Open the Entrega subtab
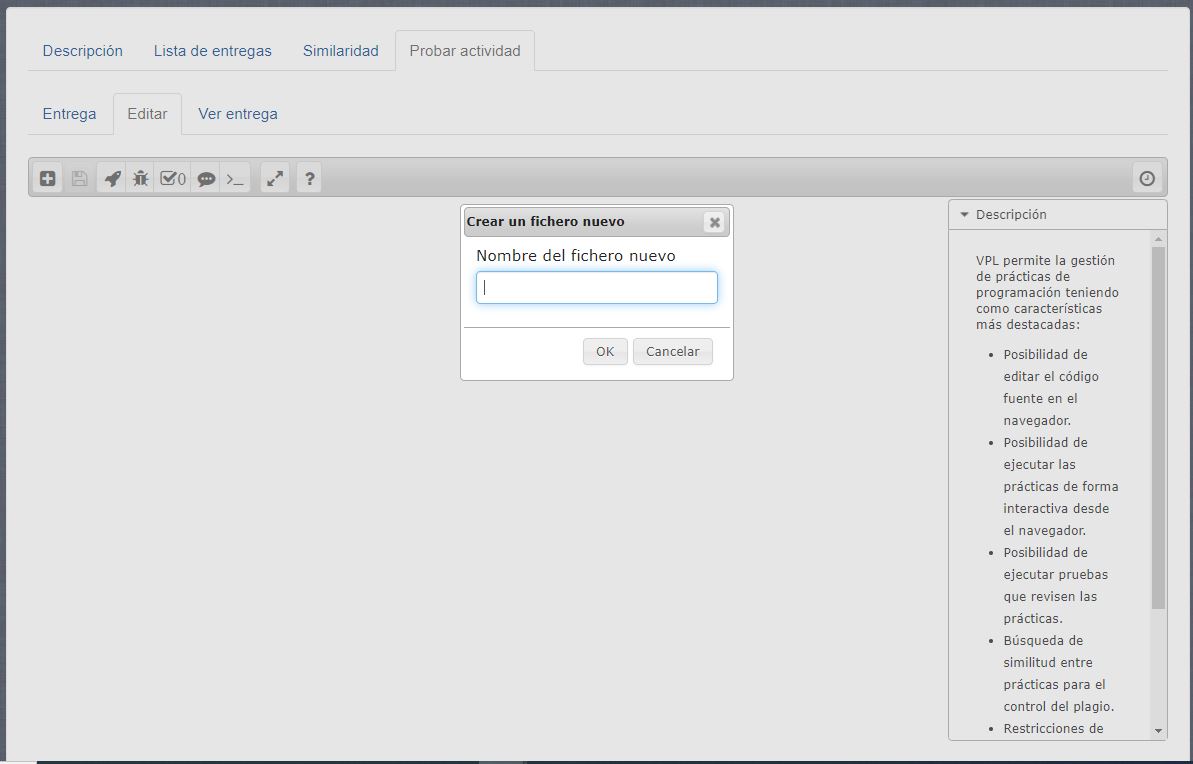 pyautogui.click(x=69, y=114)
